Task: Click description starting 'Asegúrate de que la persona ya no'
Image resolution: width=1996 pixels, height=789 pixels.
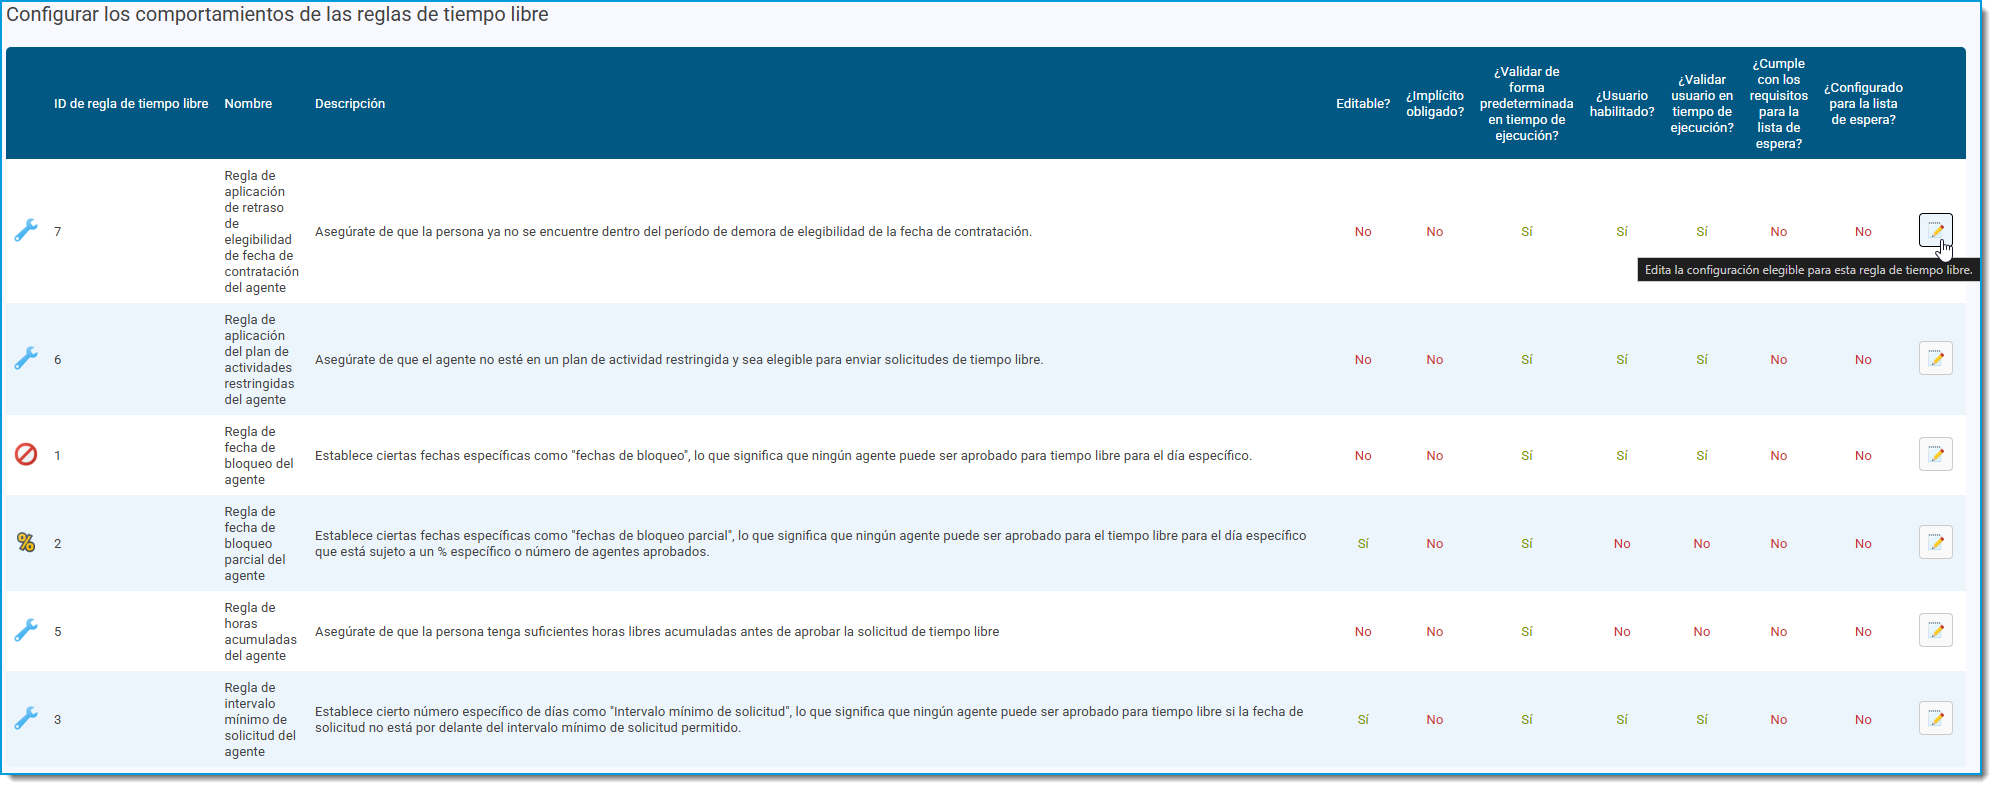Action: [x=673, y=231]
